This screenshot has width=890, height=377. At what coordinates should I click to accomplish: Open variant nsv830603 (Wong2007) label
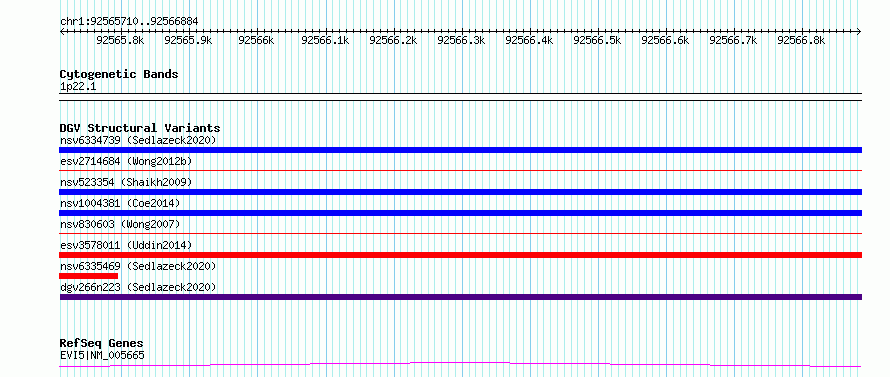[x=120, y=224]
